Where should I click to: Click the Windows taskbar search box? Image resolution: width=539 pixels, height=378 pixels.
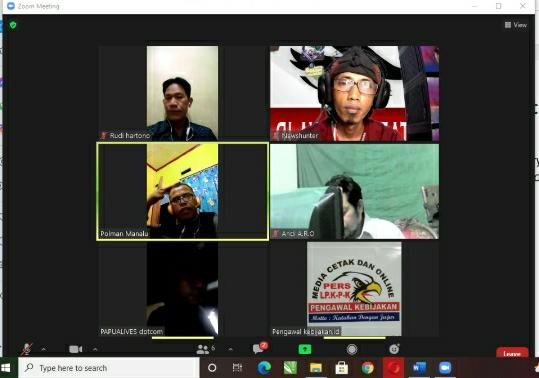point(109,368)
